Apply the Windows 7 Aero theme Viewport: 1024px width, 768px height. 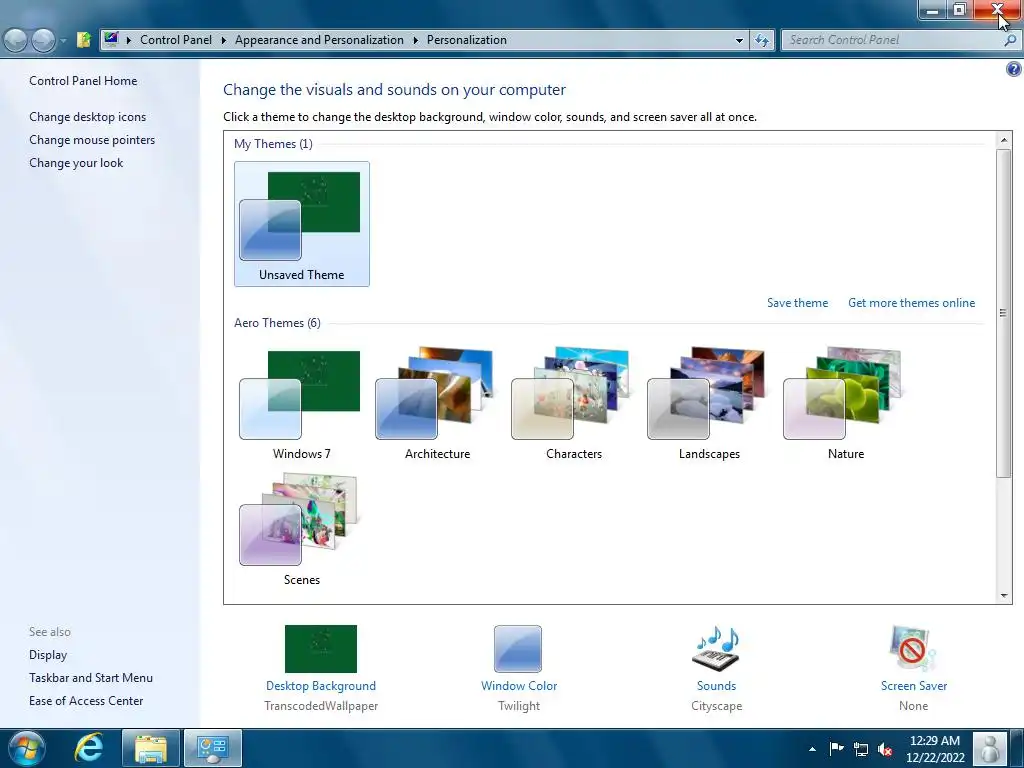(301, 404)
